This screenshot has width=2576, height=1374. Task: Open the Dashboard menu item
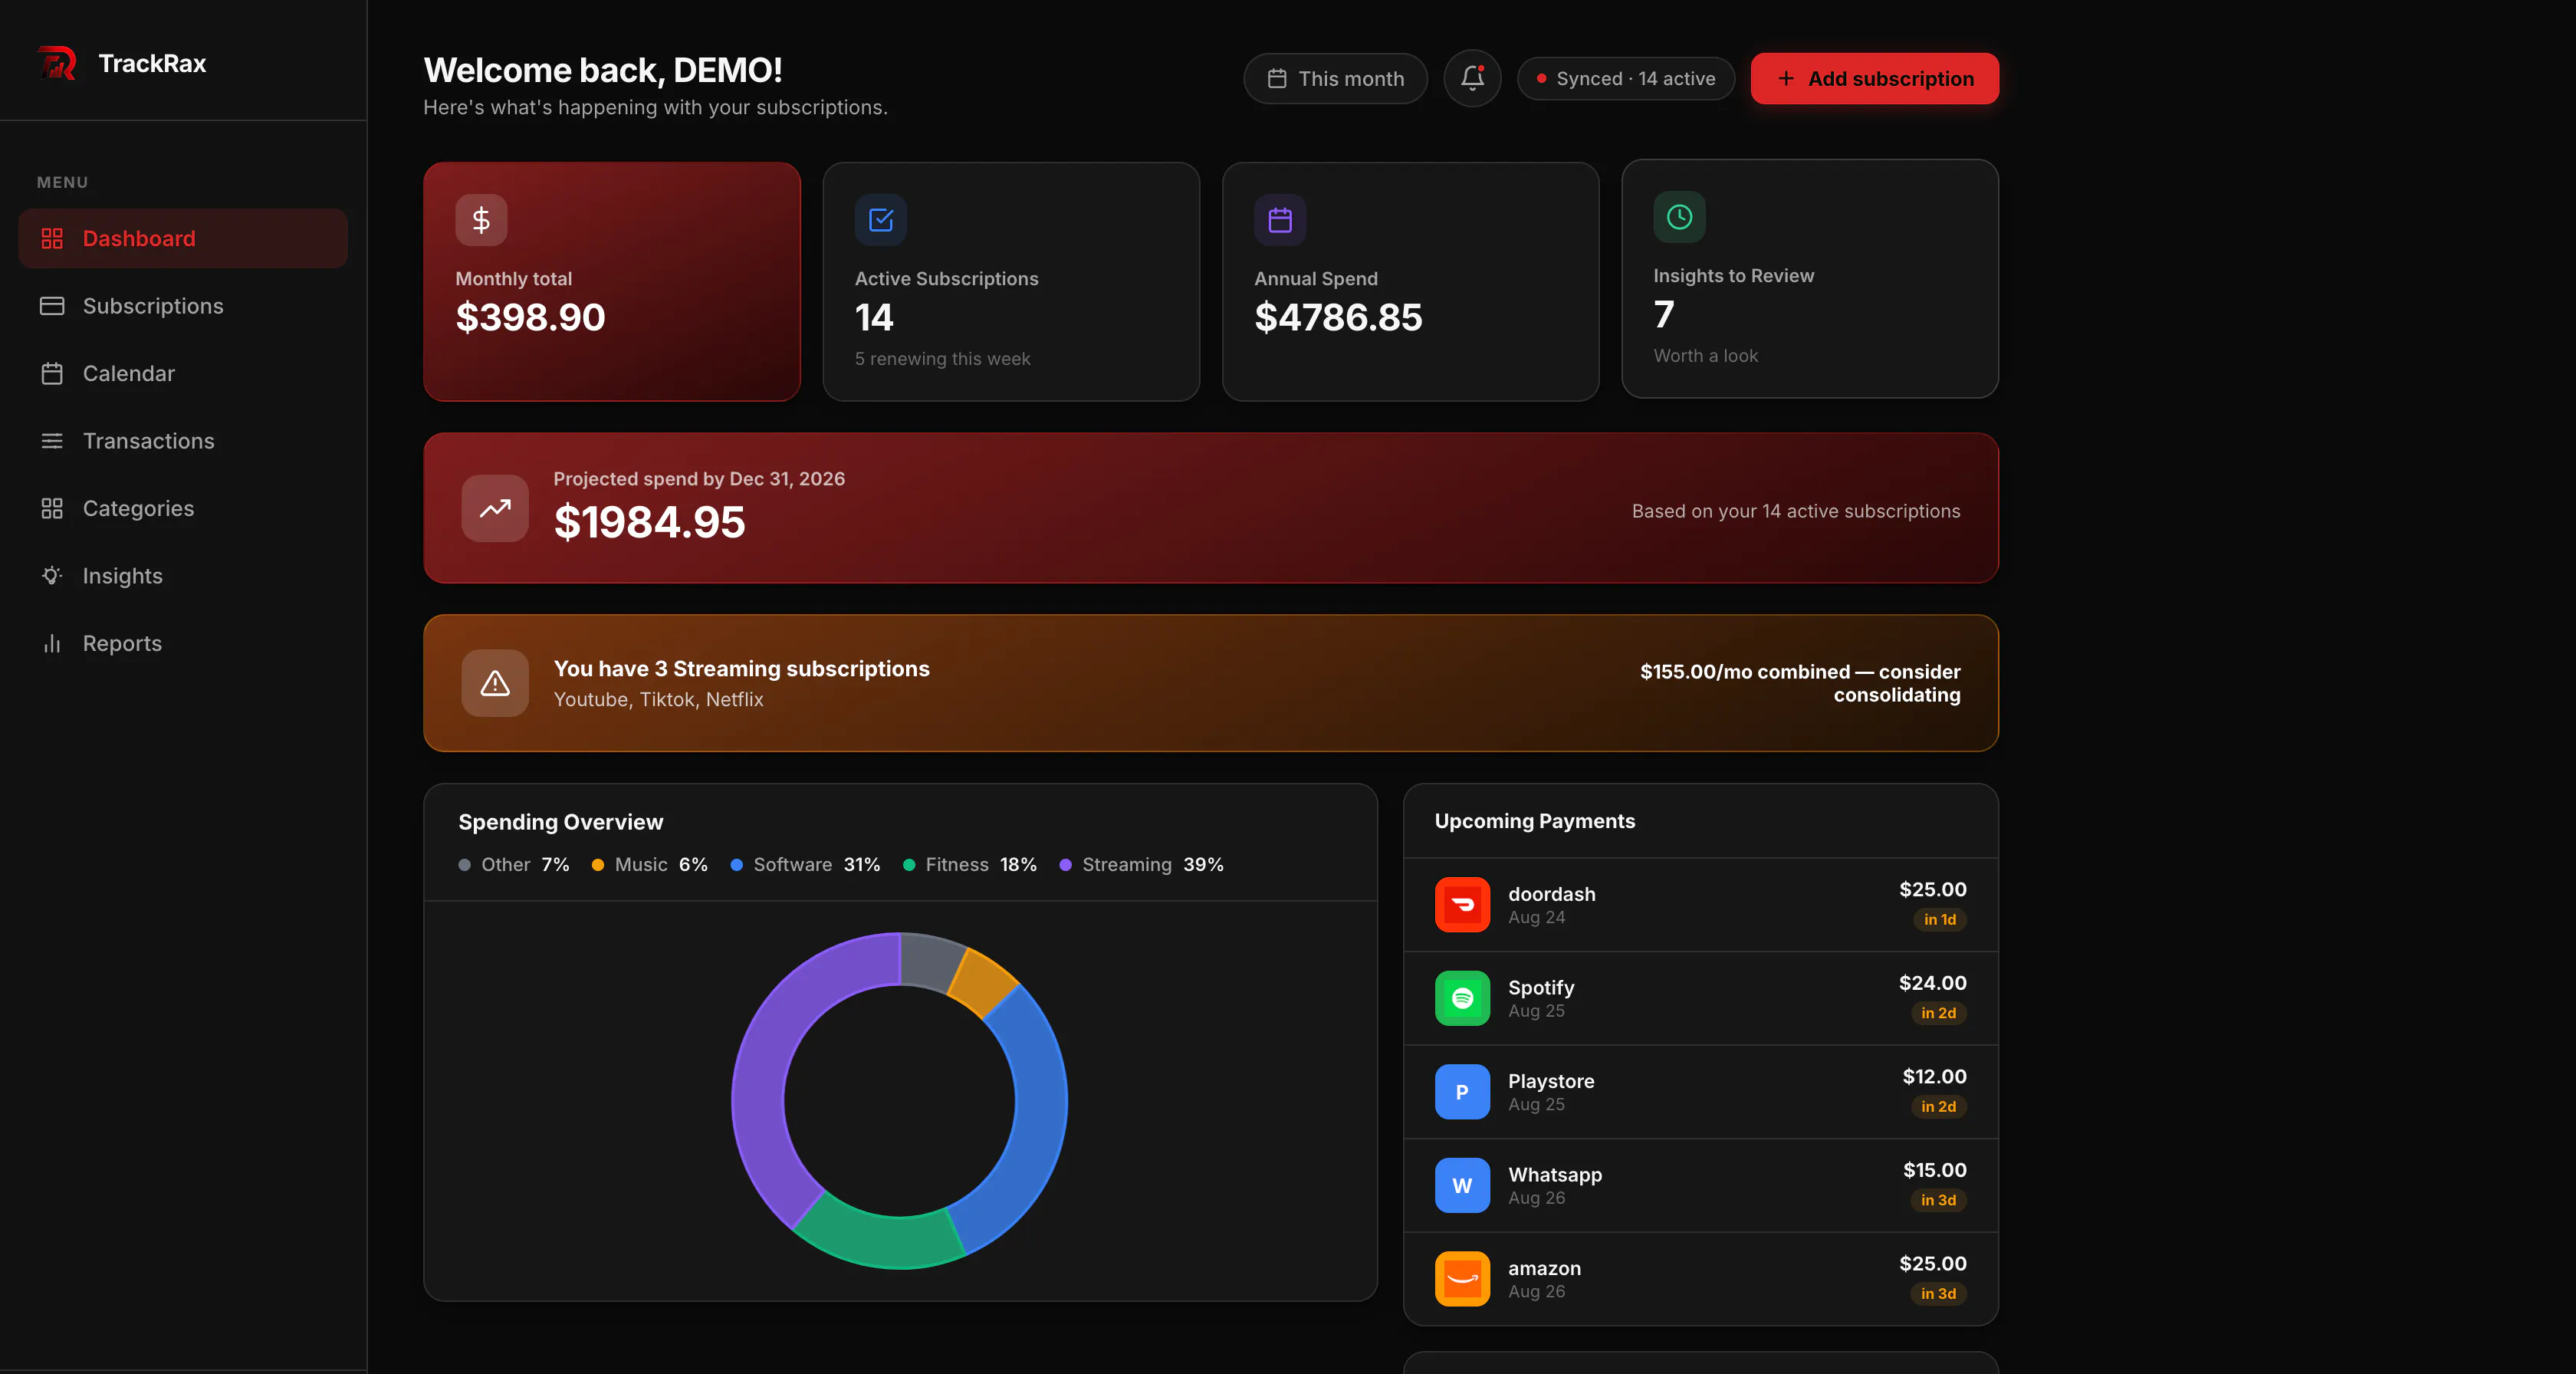(183, 238)
